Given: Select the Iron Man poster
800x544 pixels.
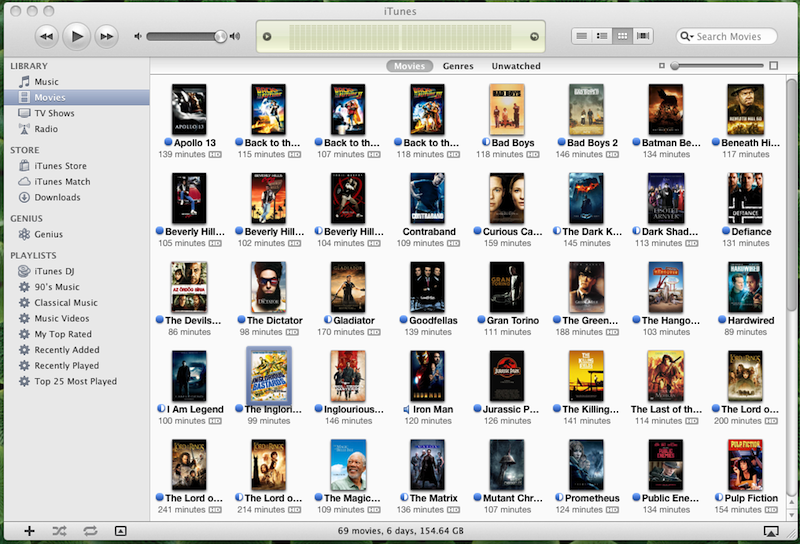Looking at the screenshot, I should click(428, 376).
